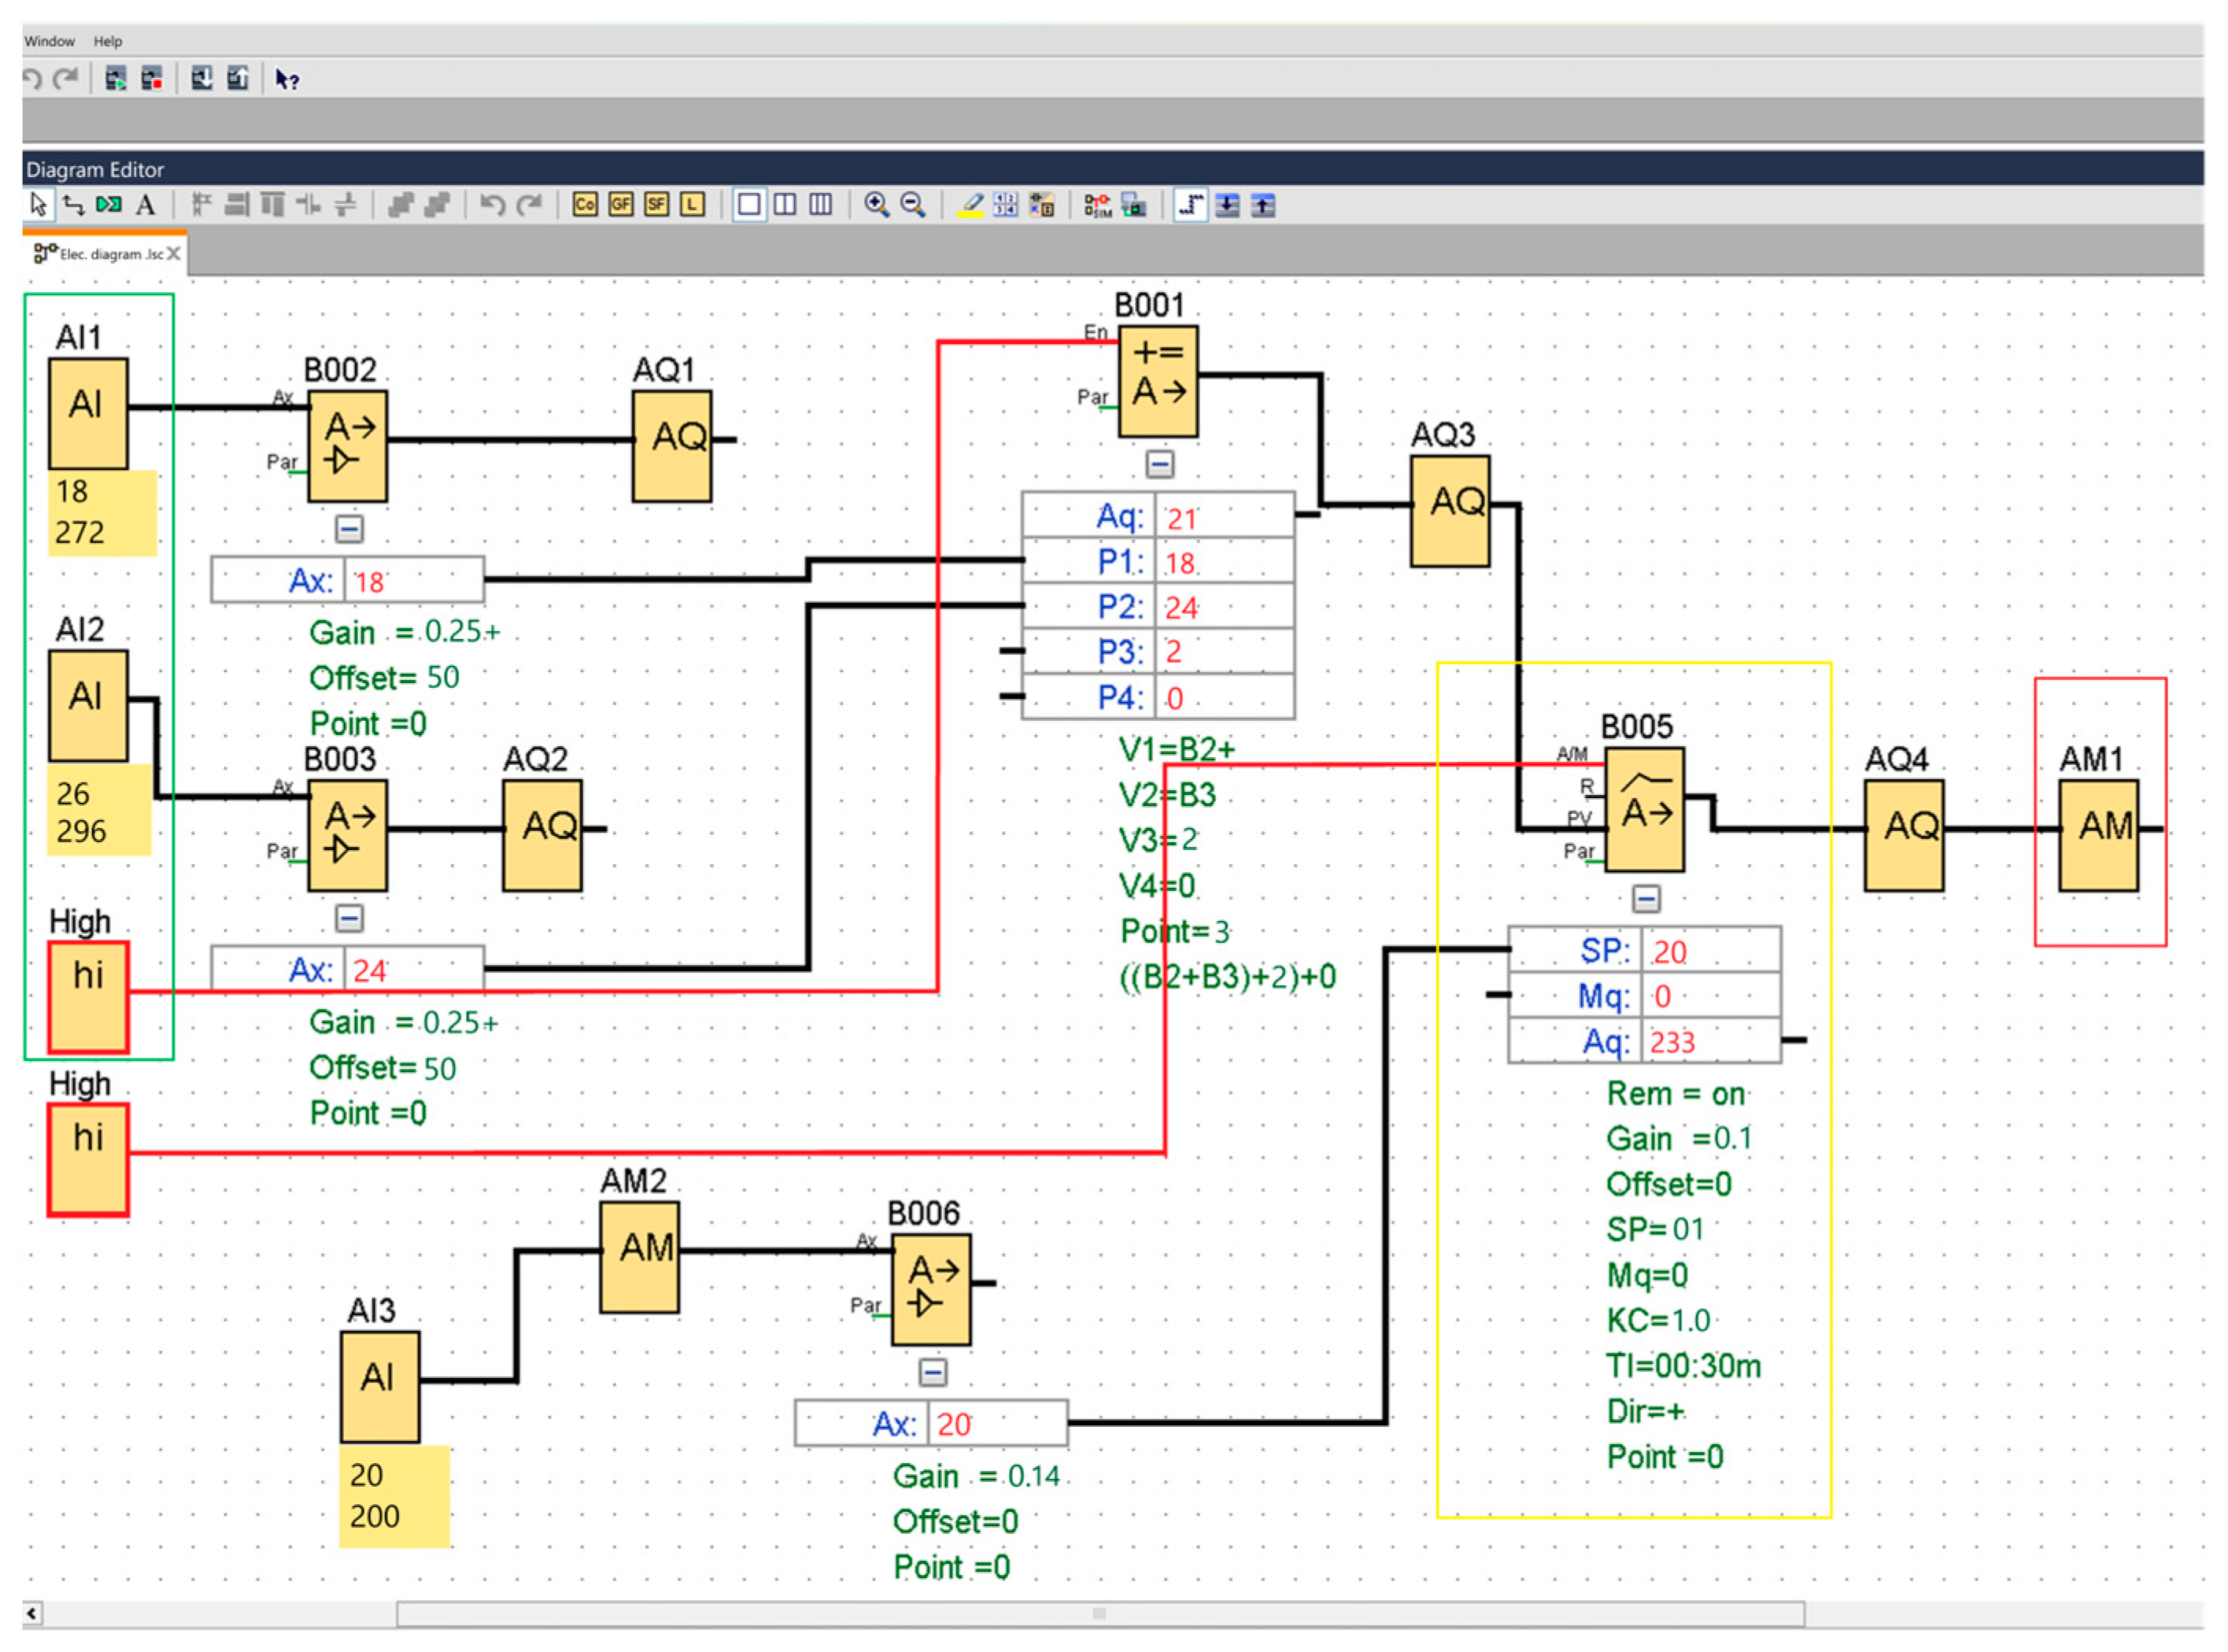
Task: Click the zoom in magnifier icon
Action: pos(877,205)
